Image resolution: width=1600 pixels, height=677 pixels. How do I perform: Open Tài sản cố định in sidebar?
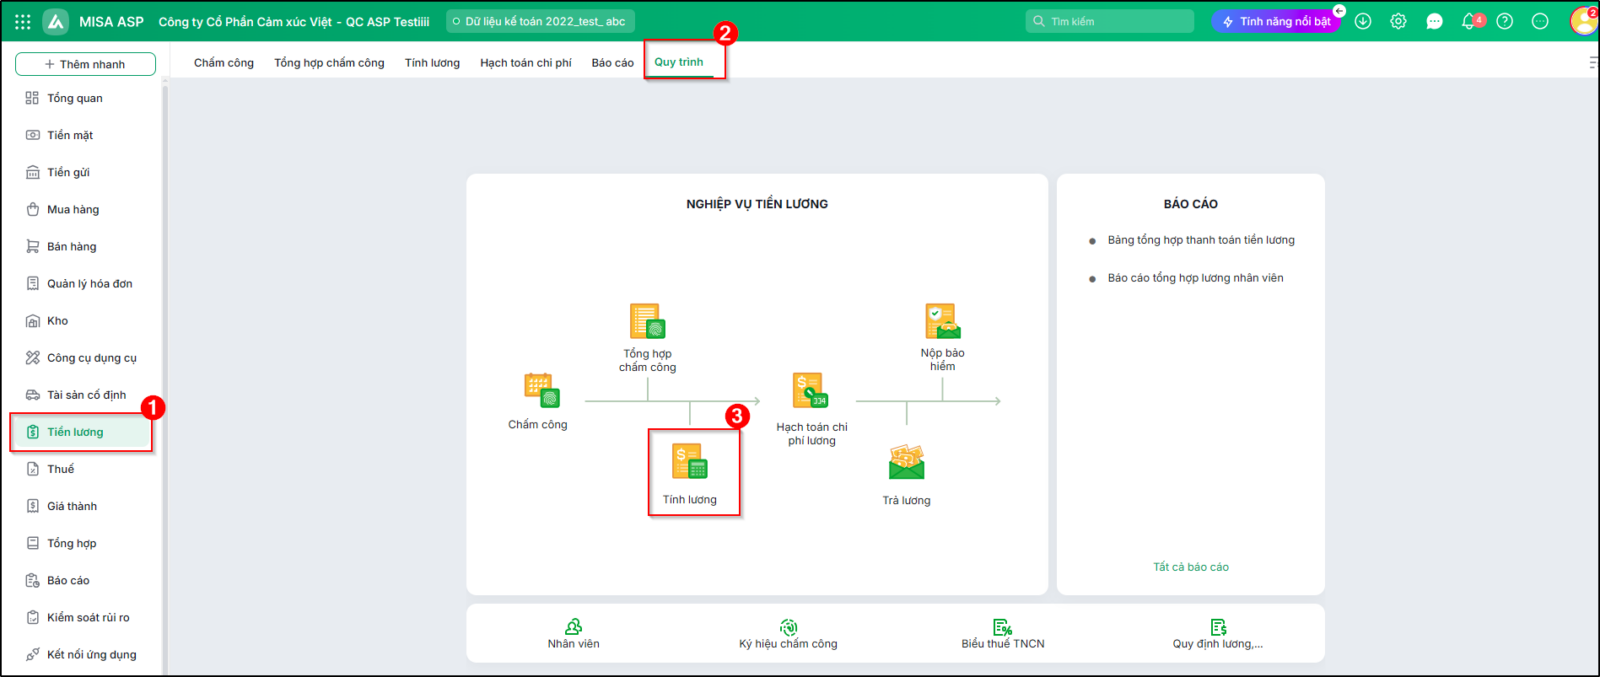86,394
